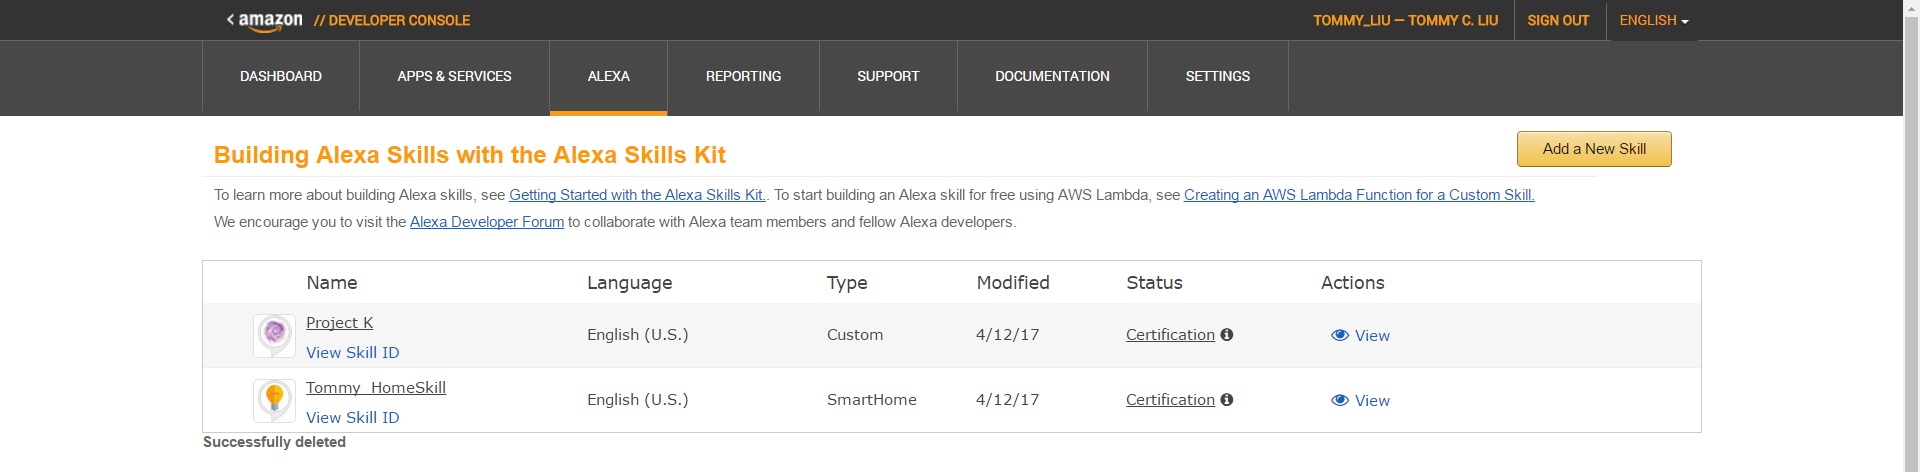View Skill ID for Project K
1920x472 pixels.
tap(352, 353)
